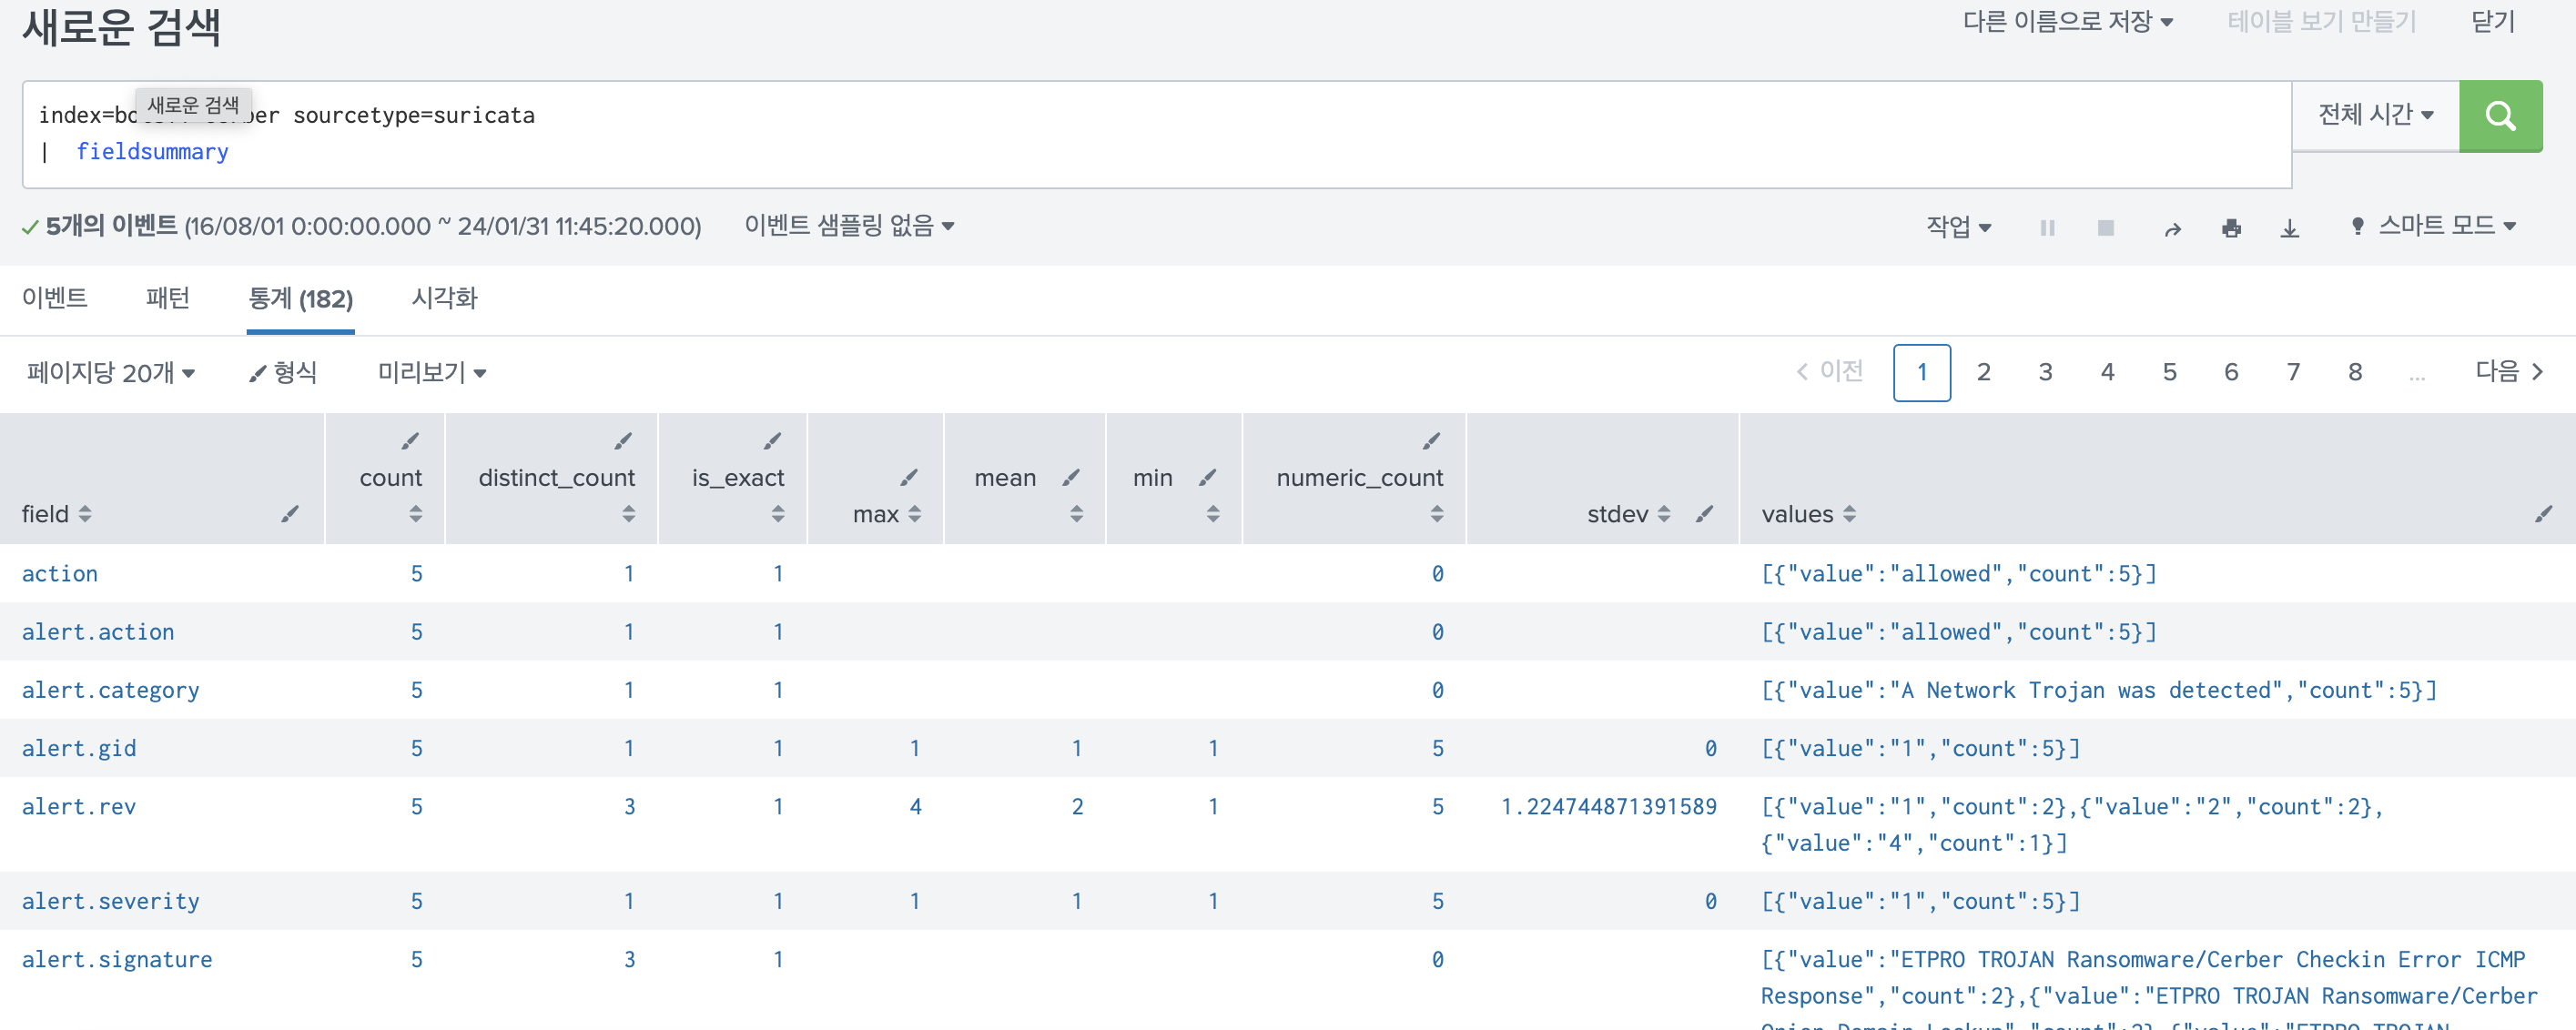Share the search job arrow icon

tap(2172, 229)
